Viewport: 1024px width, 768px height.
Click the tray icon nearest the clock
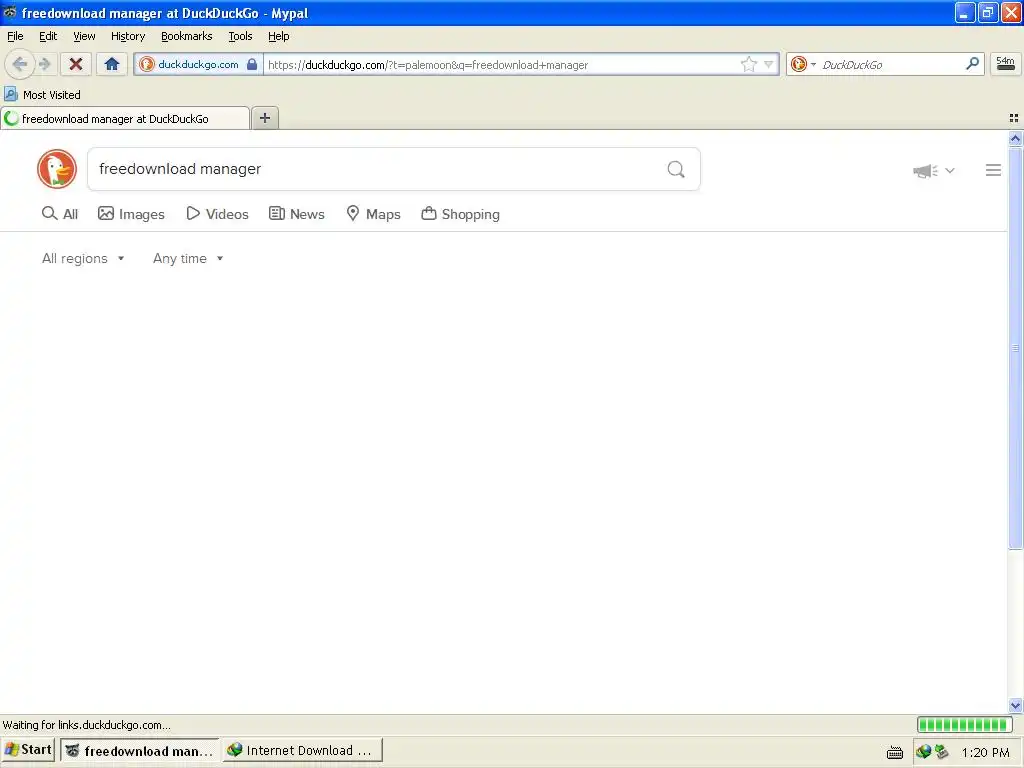tap(941, 752)
